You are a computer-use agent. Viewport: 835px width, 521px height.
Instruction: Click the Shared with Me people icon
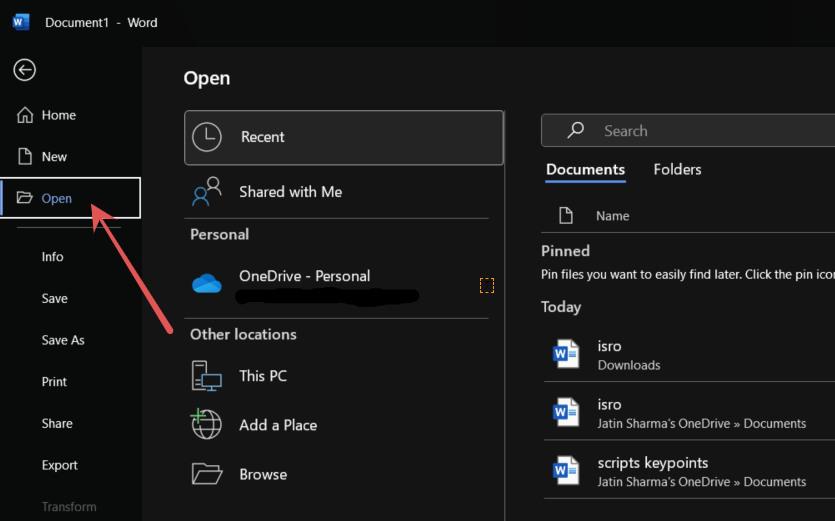tap(207, 191)
